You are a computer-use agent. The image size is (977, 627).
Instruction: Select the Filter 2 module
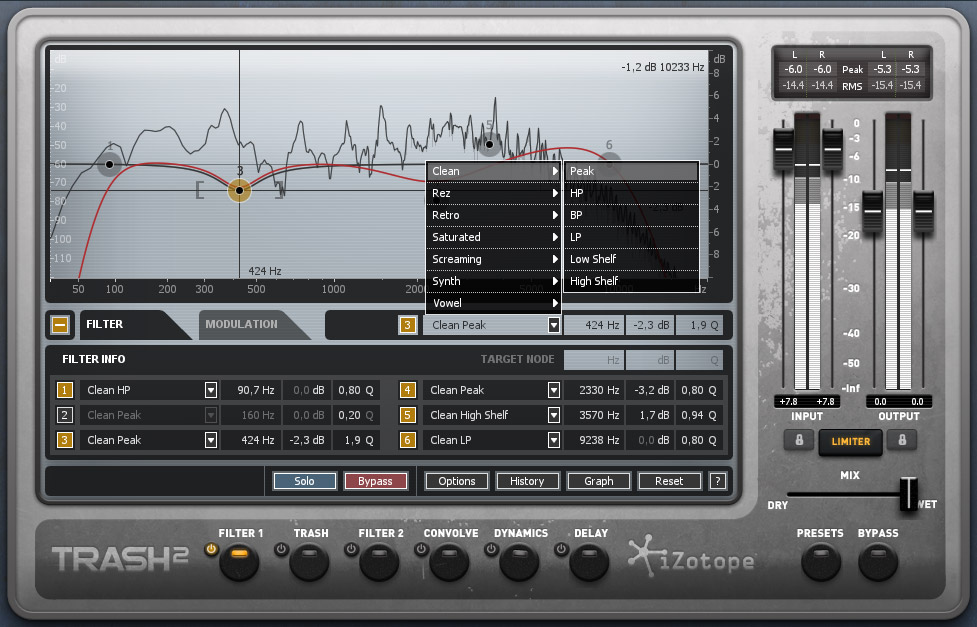[x=378, y=563]
